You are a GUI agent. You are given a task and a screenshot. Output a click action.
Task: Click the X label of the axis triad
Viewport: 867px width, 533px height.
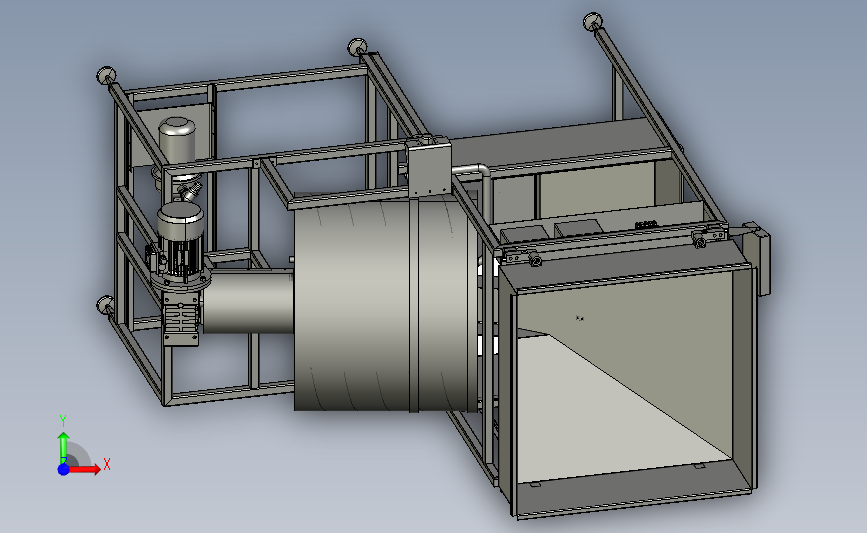tap(107, 464)
